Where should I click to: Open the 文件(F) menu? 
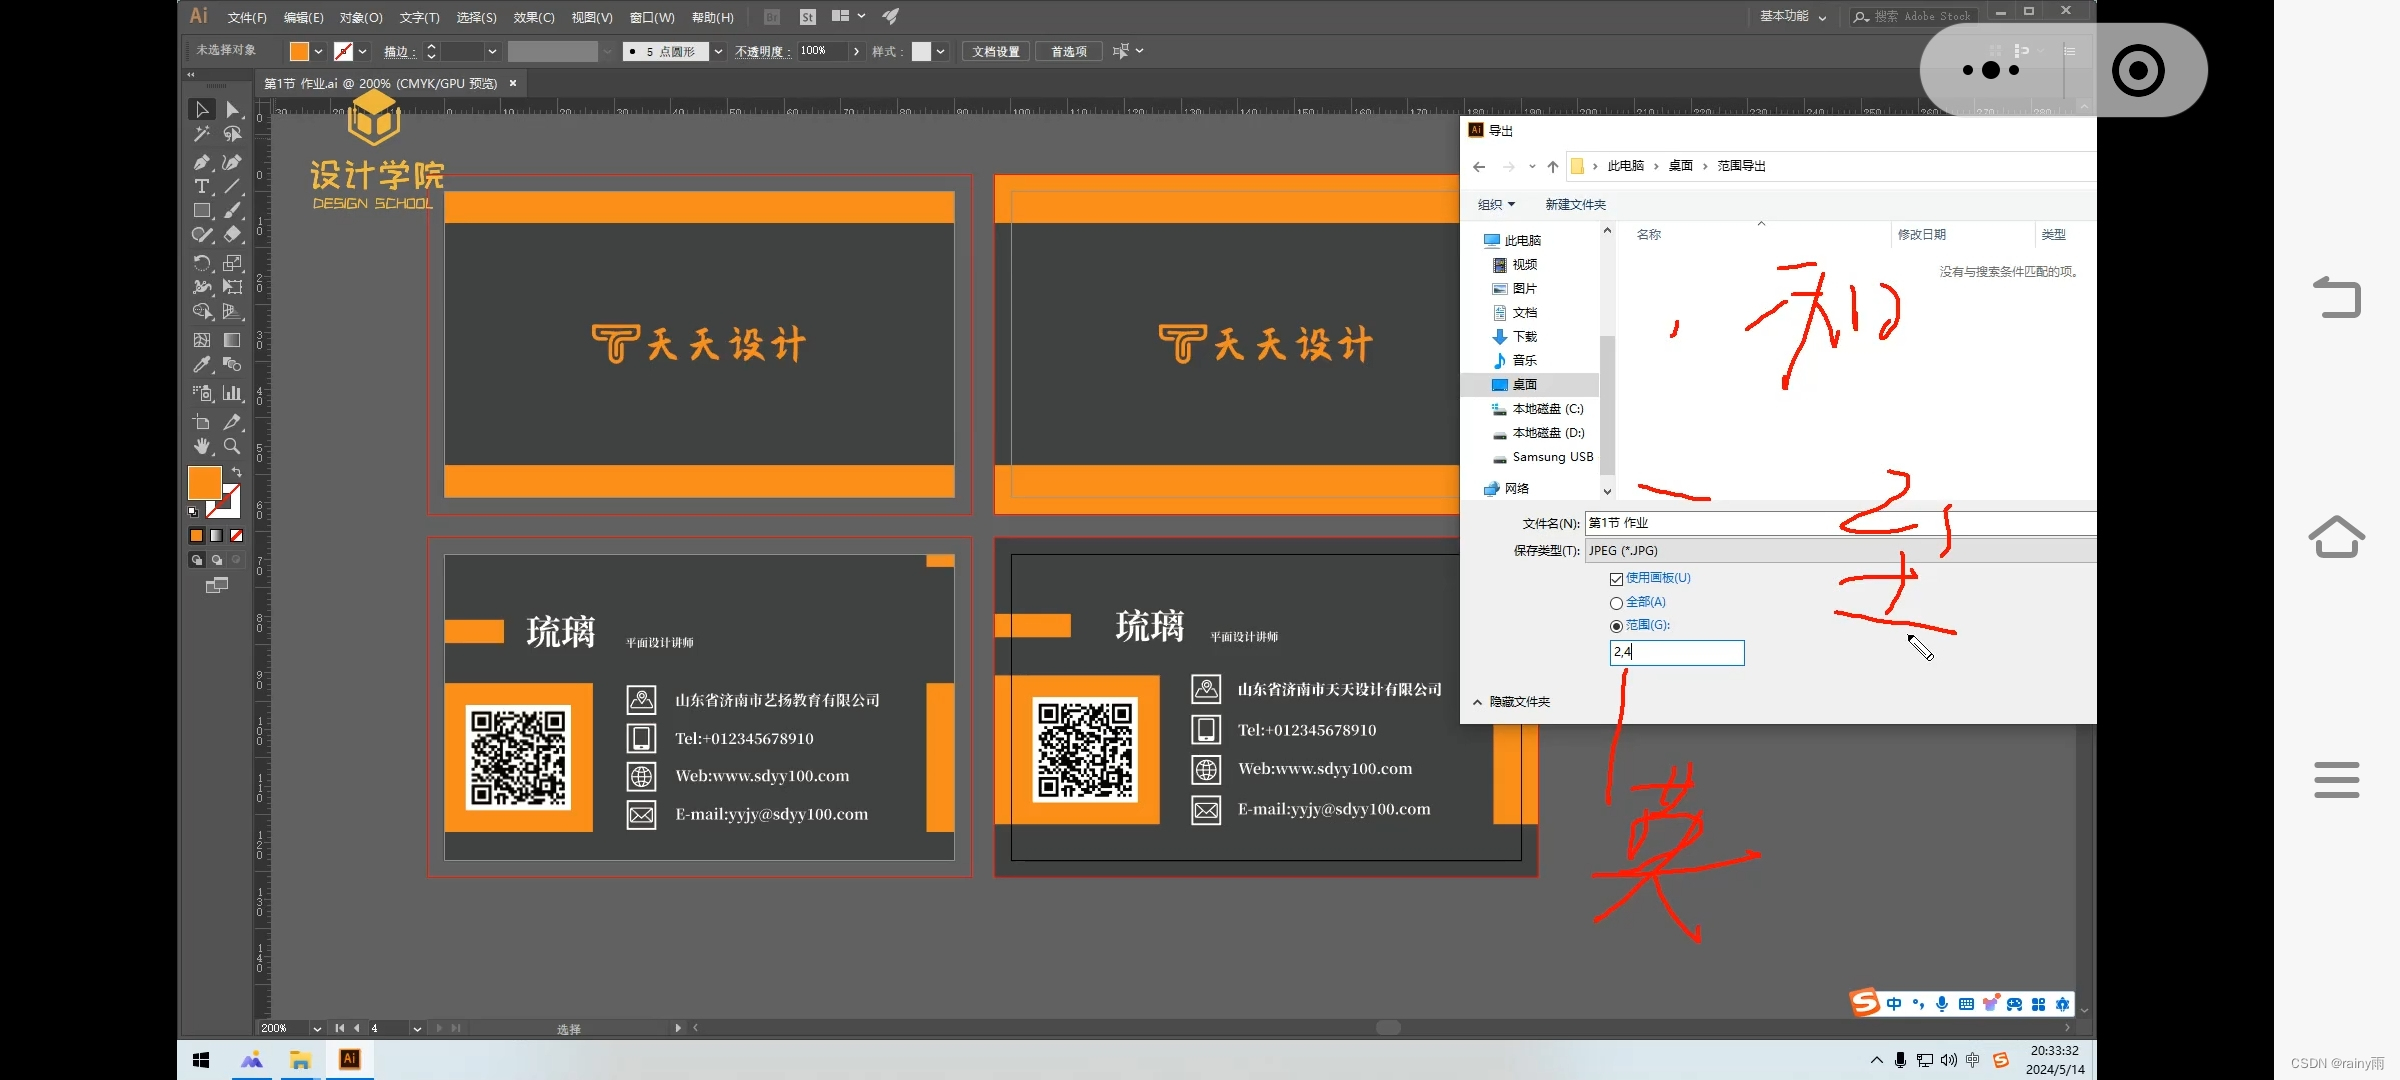point(247,17)
